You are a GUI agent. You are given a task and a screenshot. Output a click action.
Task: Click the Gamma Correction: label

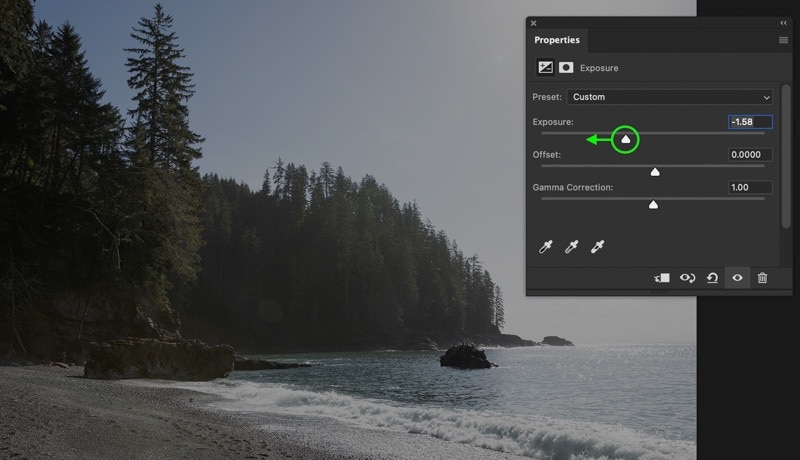573,187
